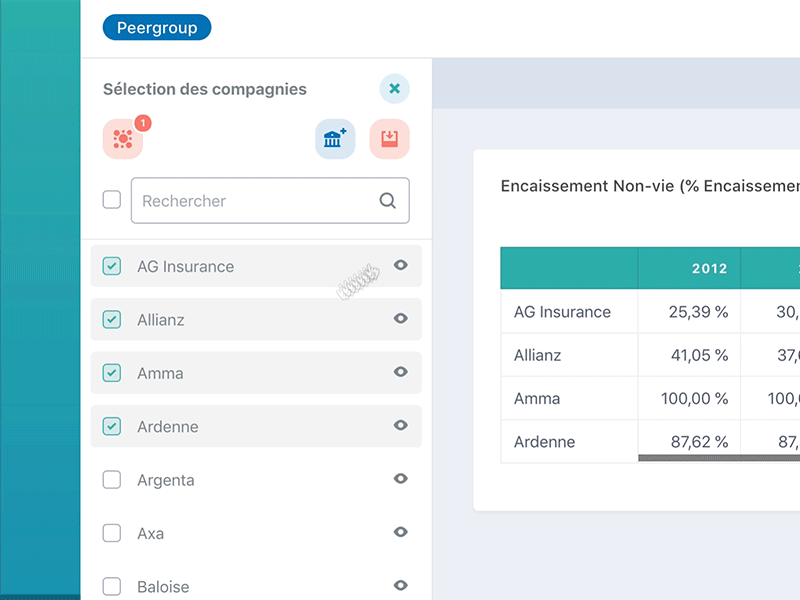Image resolution: width=800 pixels, height=600 pixels.
Task: Close the Sélection des compagnies panel
Action: (x=394, y=89)
